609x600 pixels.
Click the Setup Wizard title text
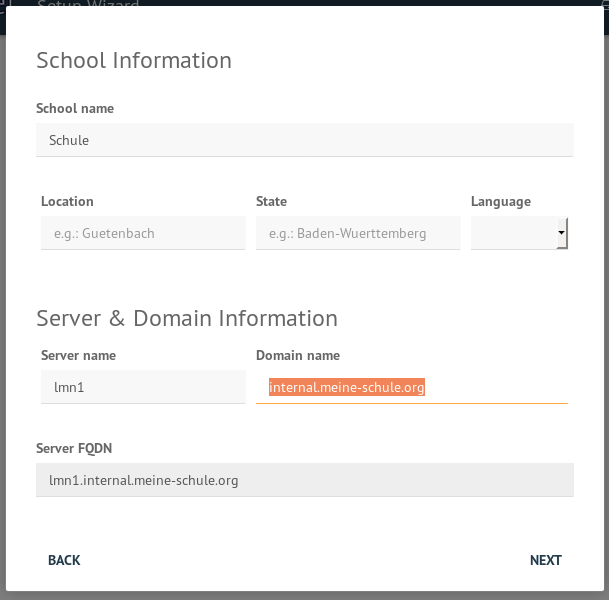point(88,6)
